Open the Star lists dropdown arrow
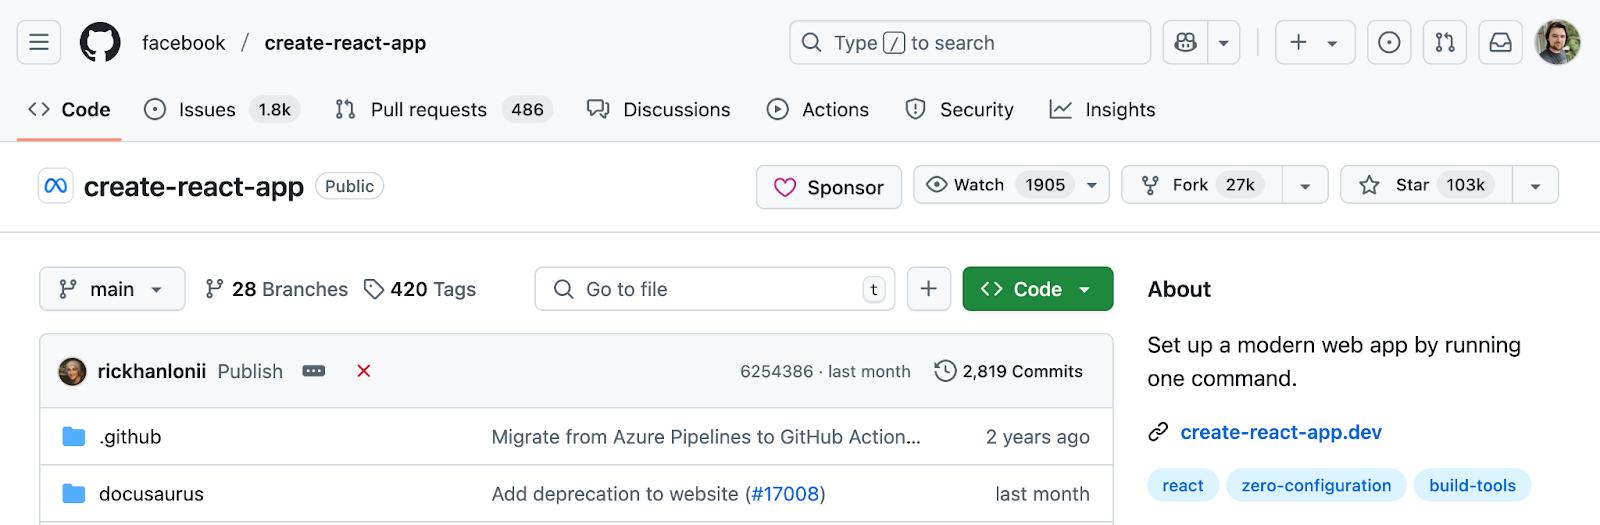The image size is (1600, 525). (x=1535, y=185)
